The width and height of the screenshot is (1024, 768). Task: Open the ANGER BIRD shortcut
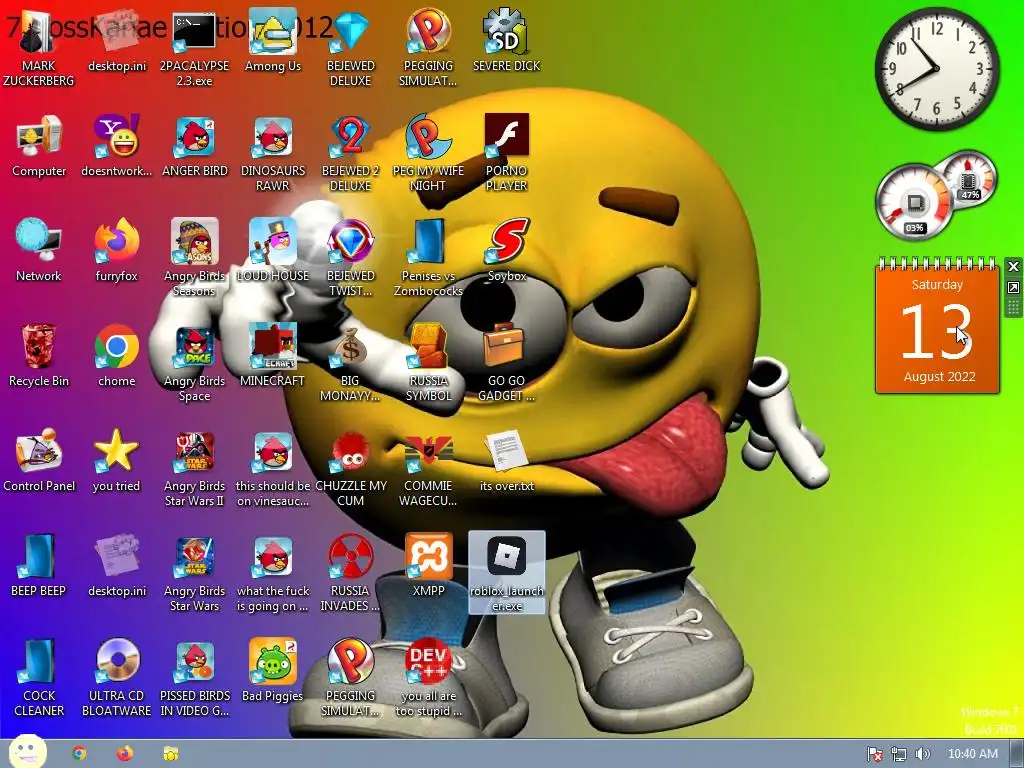pos(195,146)
